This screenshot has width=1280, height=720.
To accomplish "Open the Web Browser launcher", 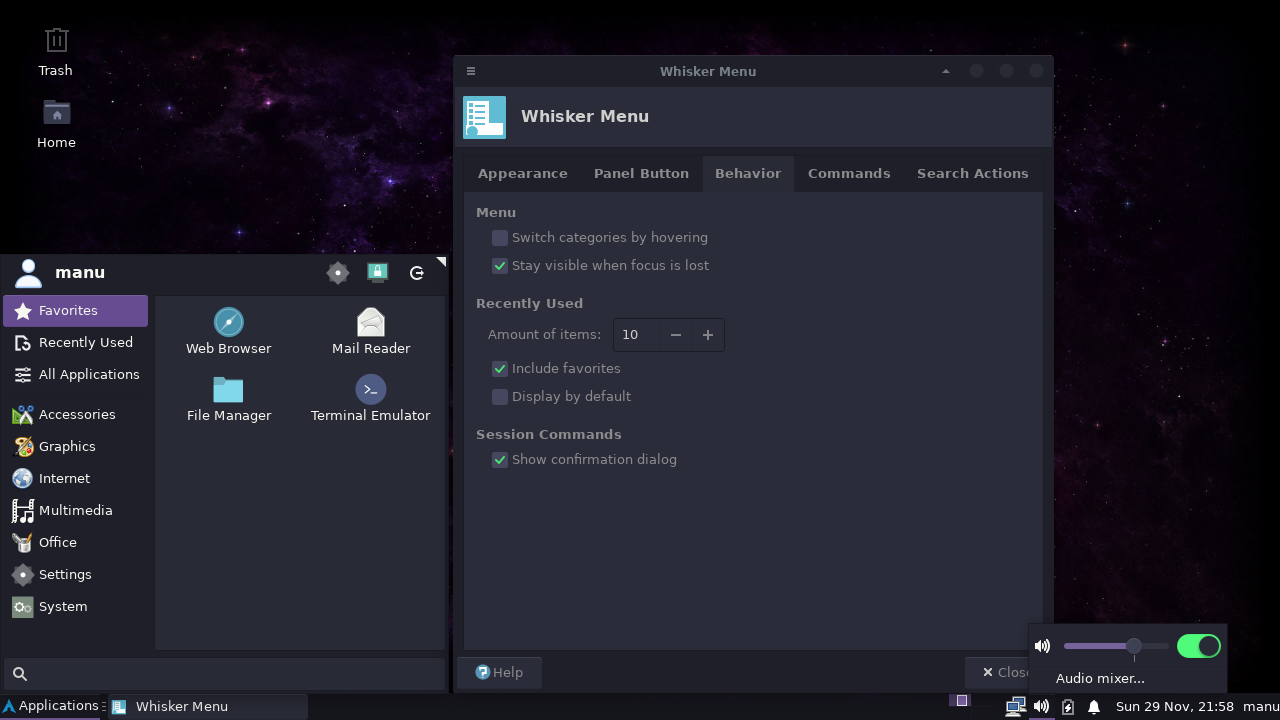I will 228,332.
